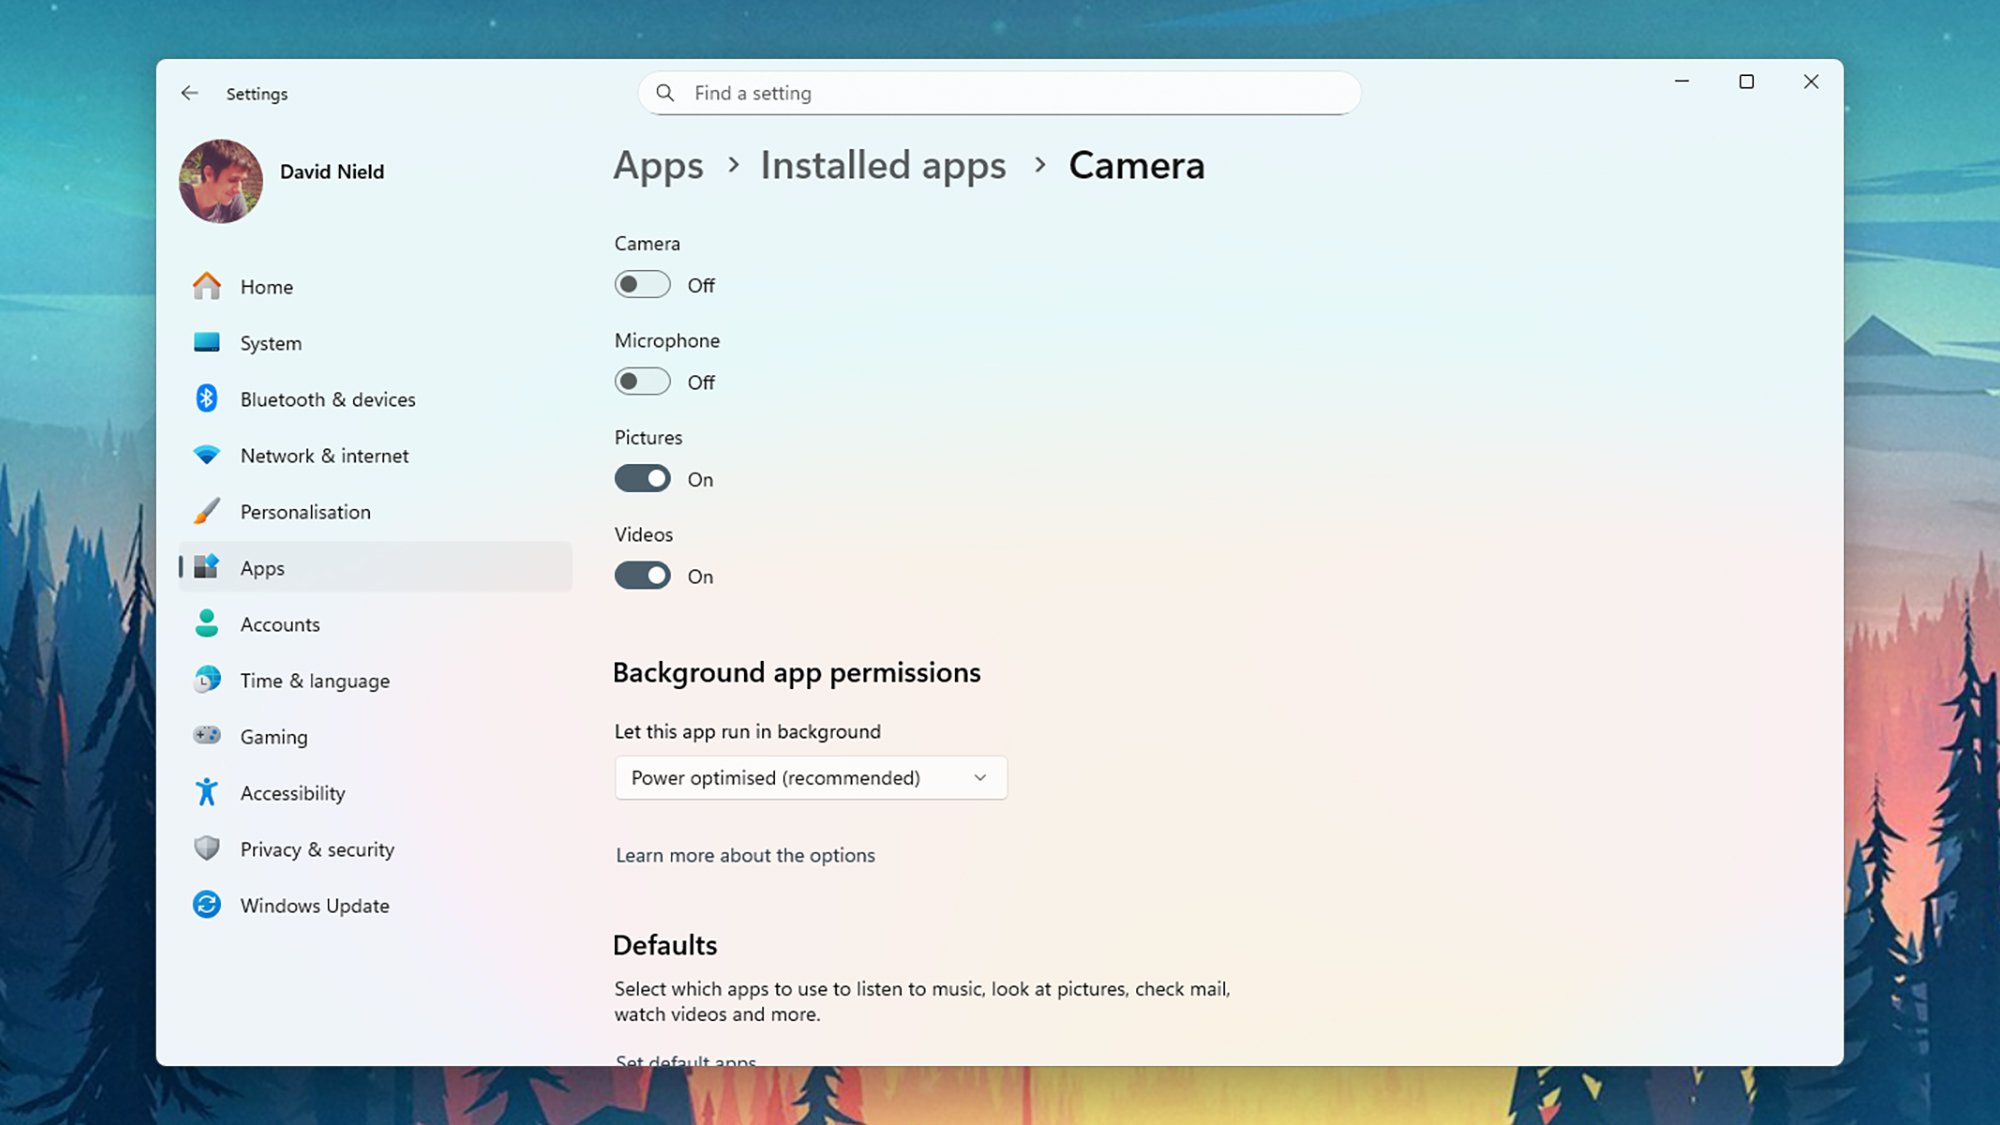Click the David Nield account name
The width and height of the screenshot is (2000, 1125).
[x=332, y=172]
